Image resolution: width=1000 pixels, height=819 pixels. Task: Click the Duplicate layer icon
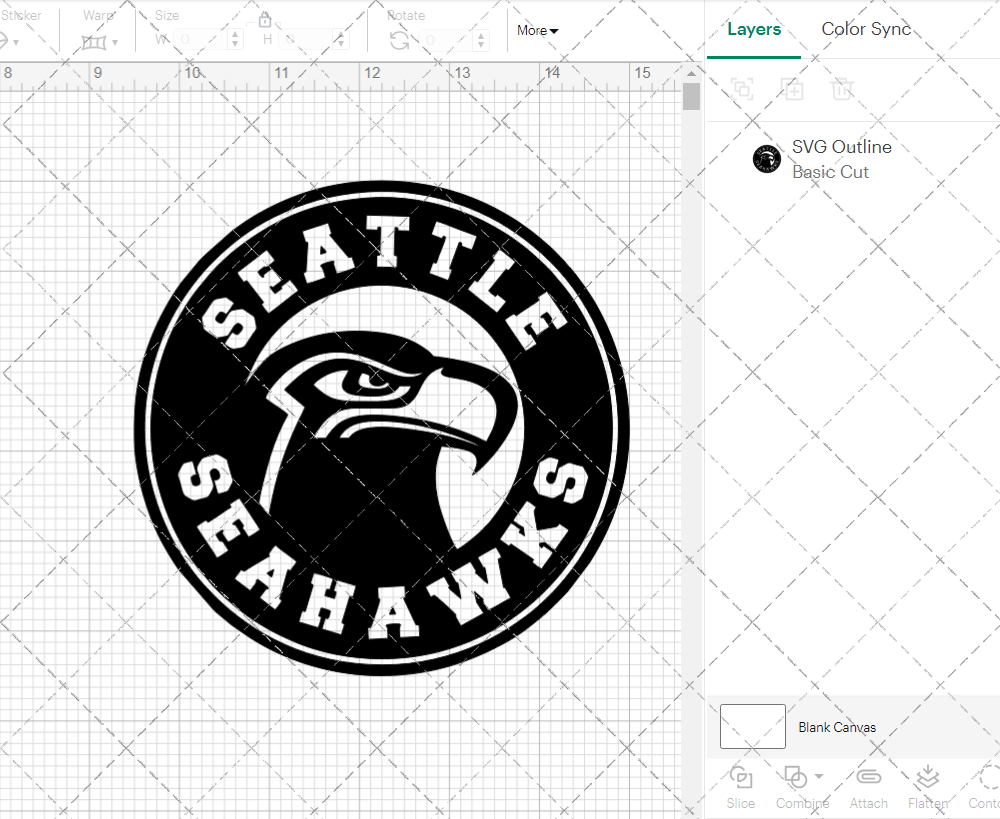pos(792,89)
